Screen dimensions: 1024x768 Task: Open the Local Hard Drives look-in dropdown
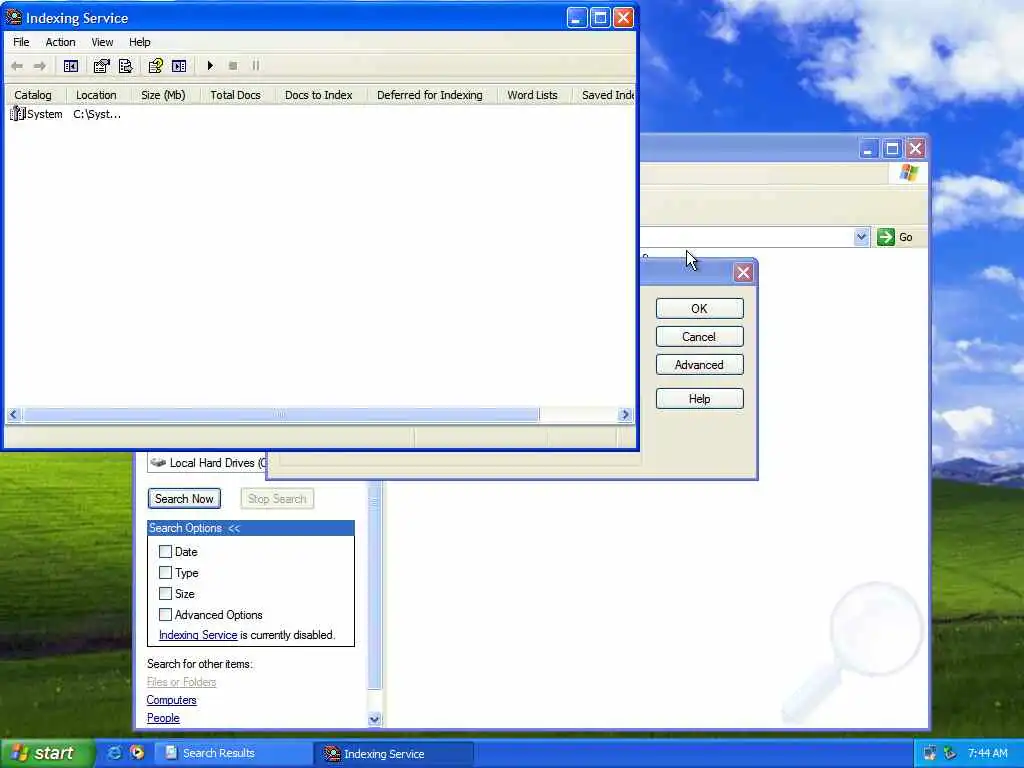pyautogui.click(x=208, y=462)
